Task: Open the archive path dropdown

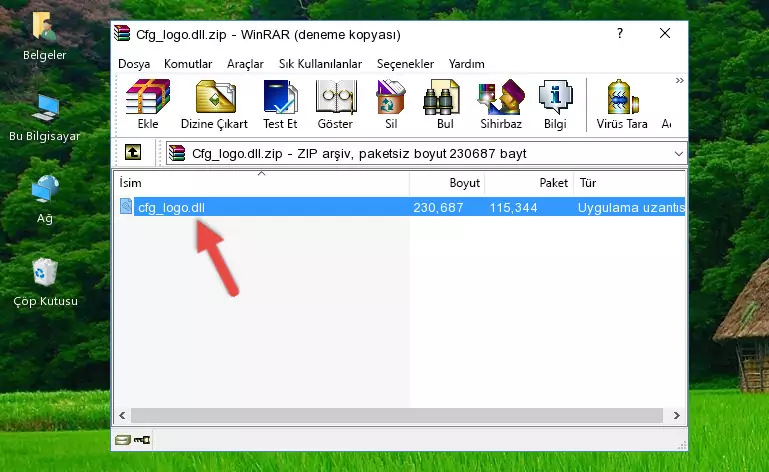Action: [x=678, y=154]
